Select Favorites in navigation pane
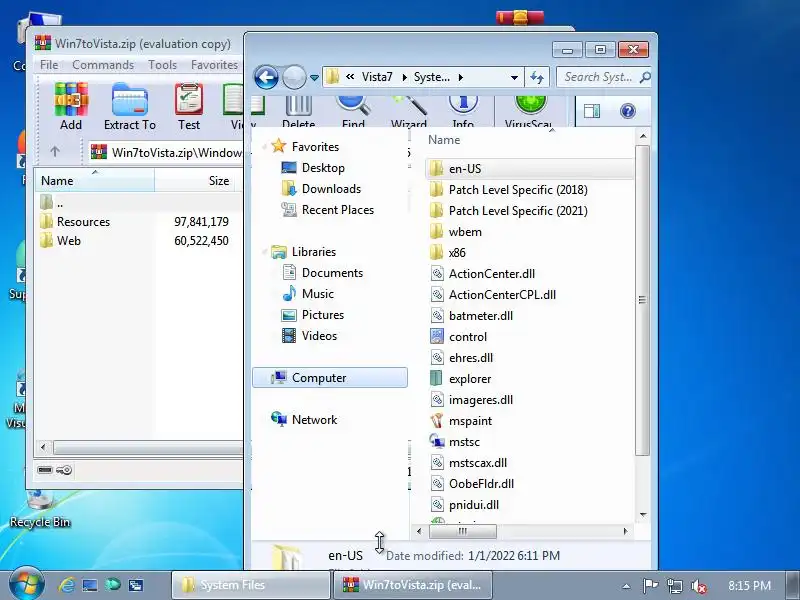Image resolution: width=800 pixels, height=600 pixels. [315, 147]
